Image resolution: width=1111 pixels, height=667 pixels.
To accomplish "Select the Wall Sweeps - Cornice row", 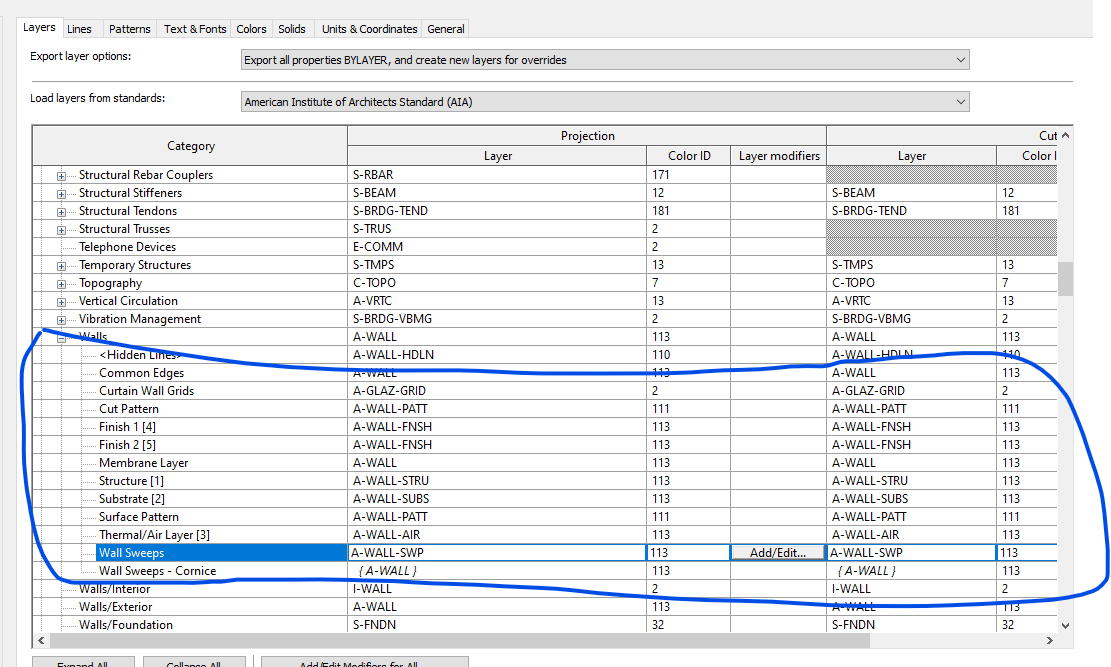I will pos(157,571).
